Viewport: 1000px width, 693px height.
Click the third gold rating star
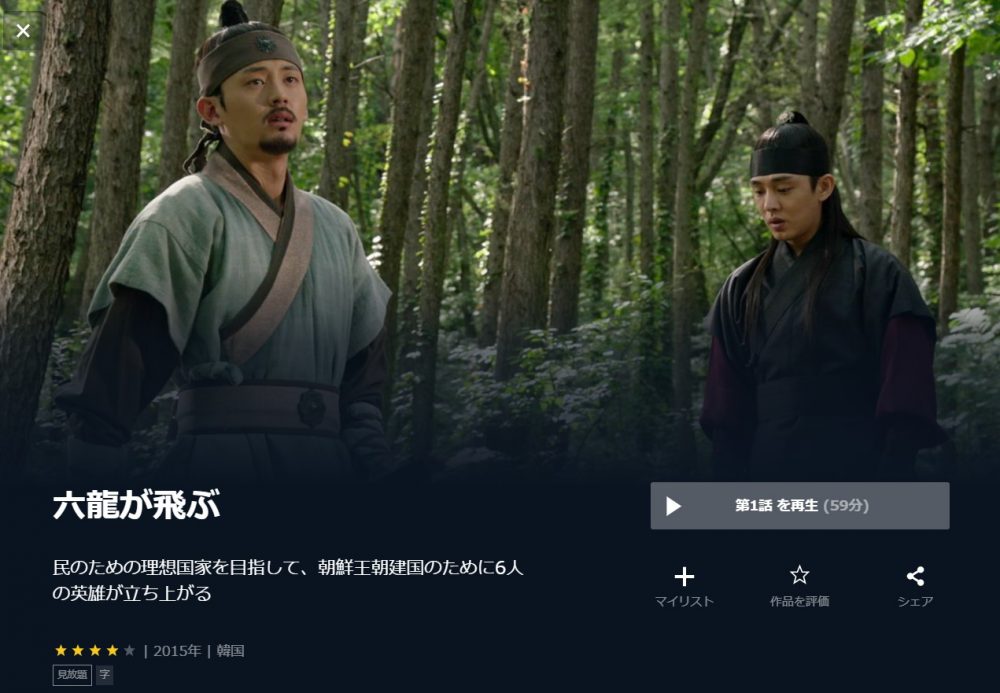pos(95,650)
